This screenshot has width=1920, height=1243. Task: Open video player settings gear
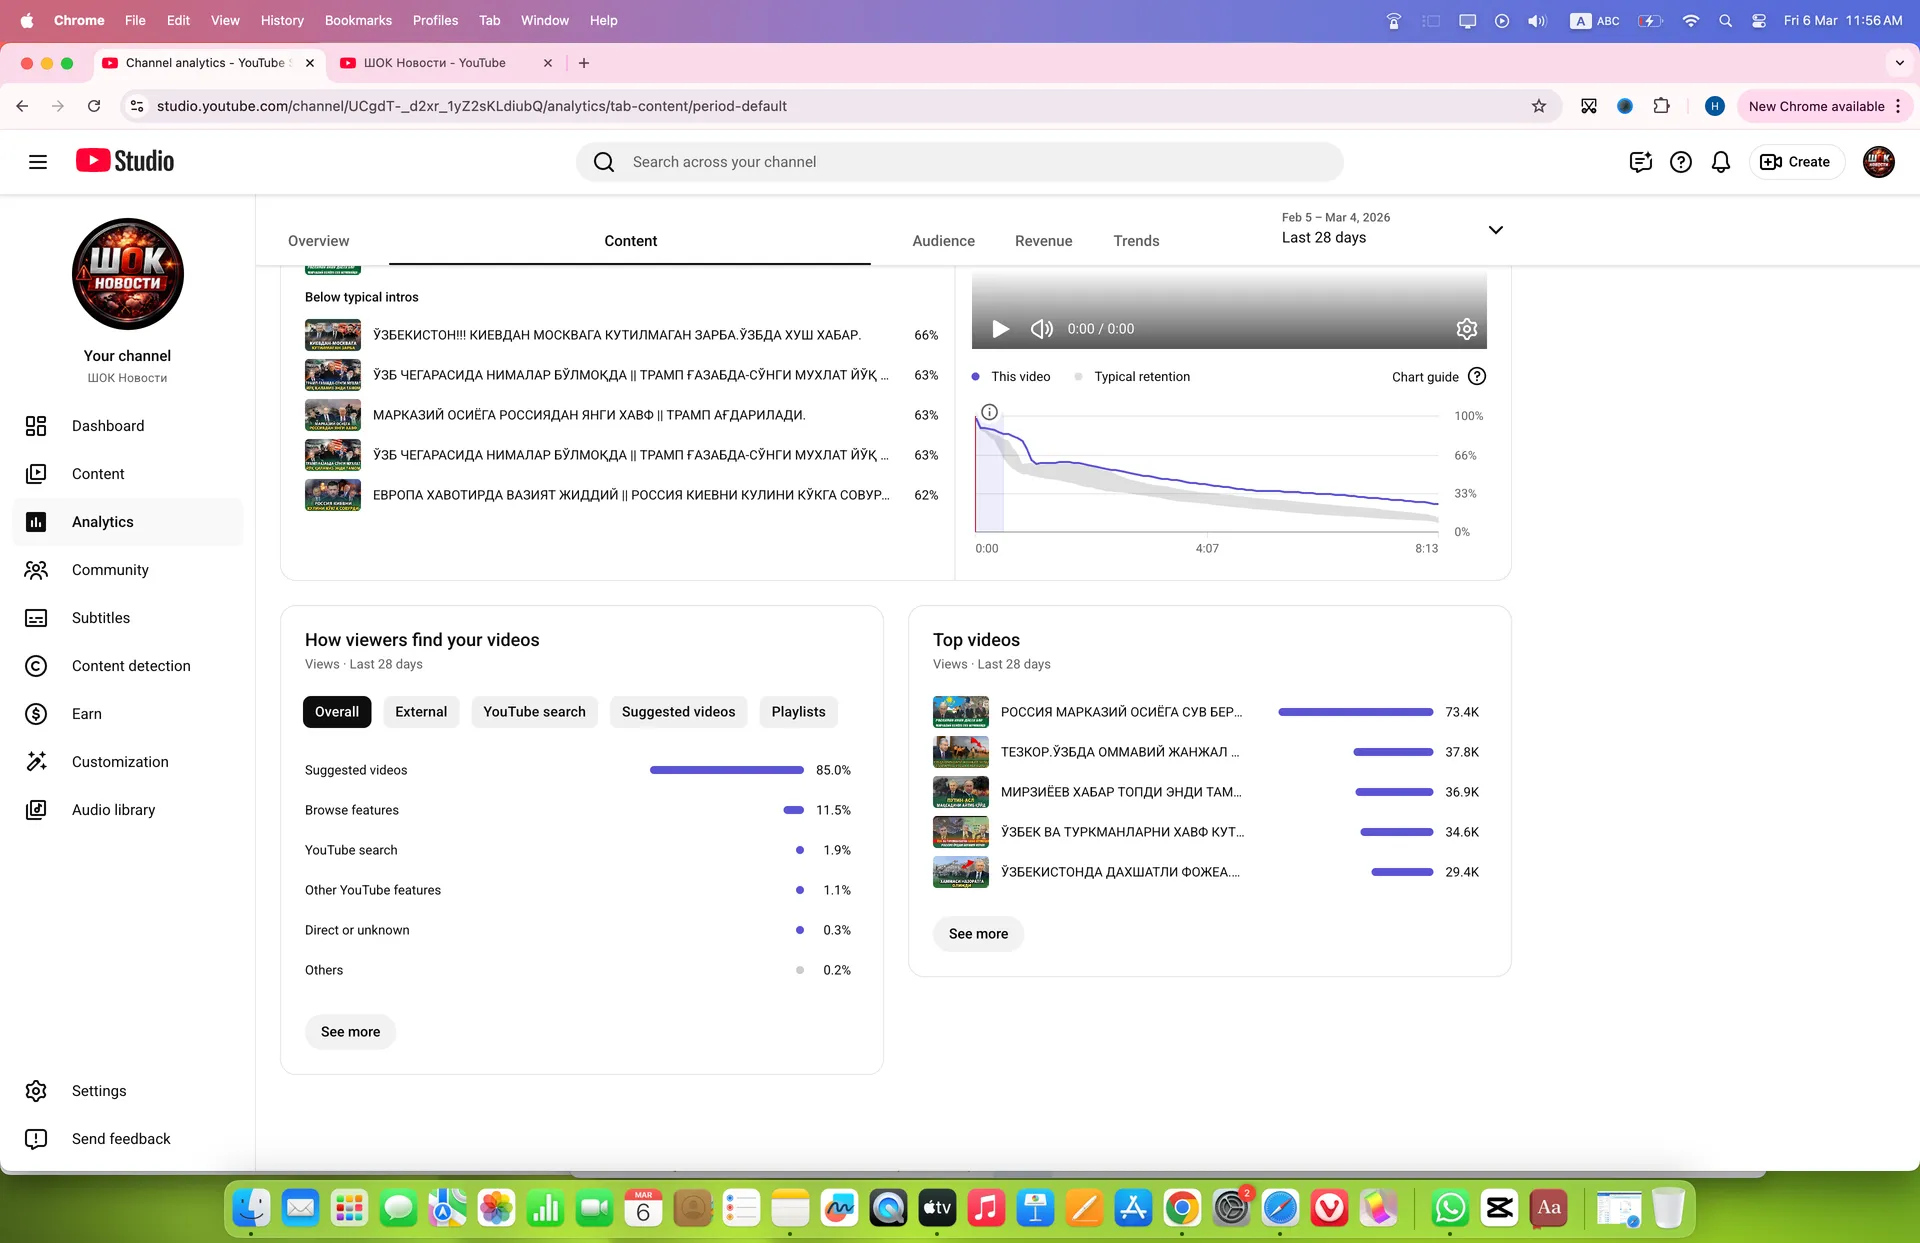click(x=1467, y=329)
